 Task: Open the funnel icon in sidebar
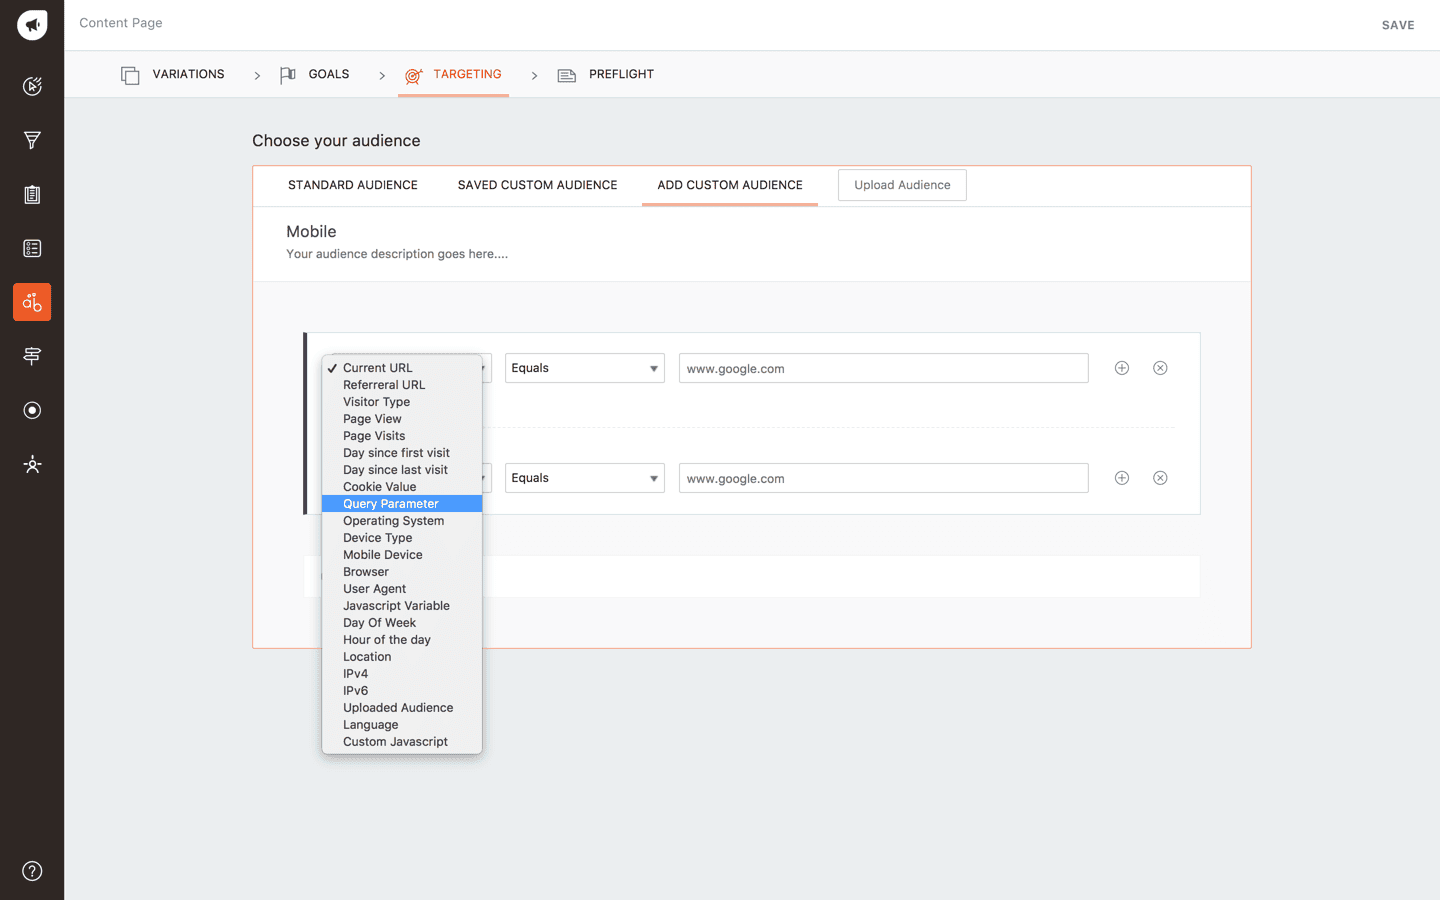[x=32, y=140]
